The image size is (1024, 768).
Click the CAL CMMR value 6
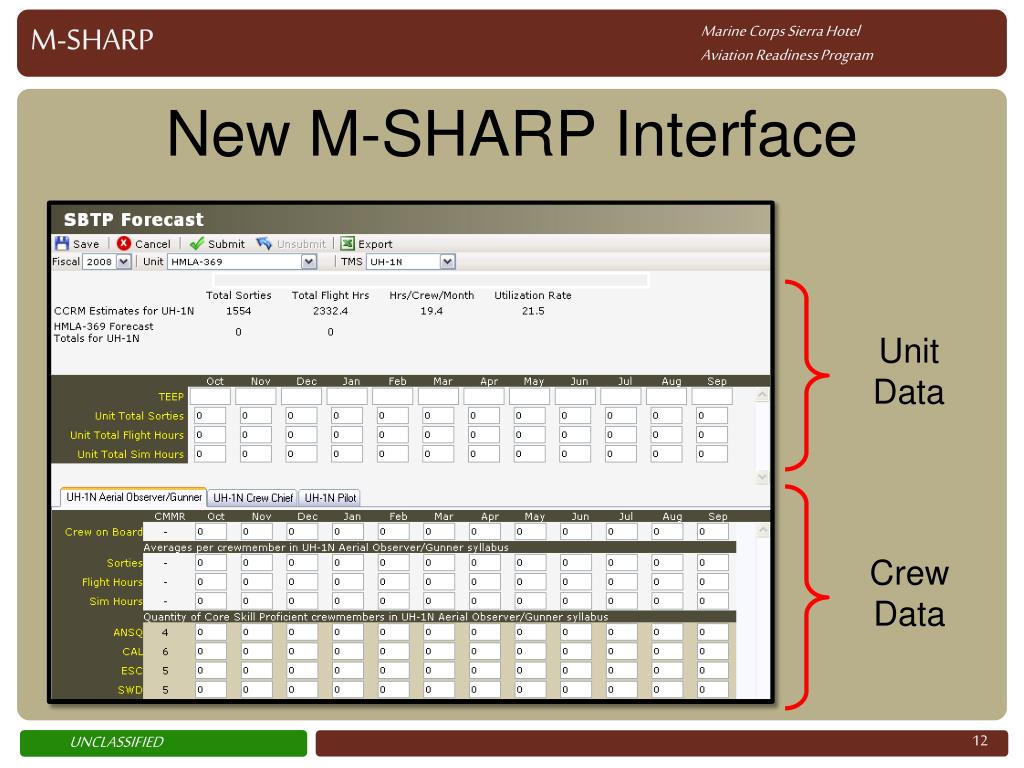tap(165, 651)
